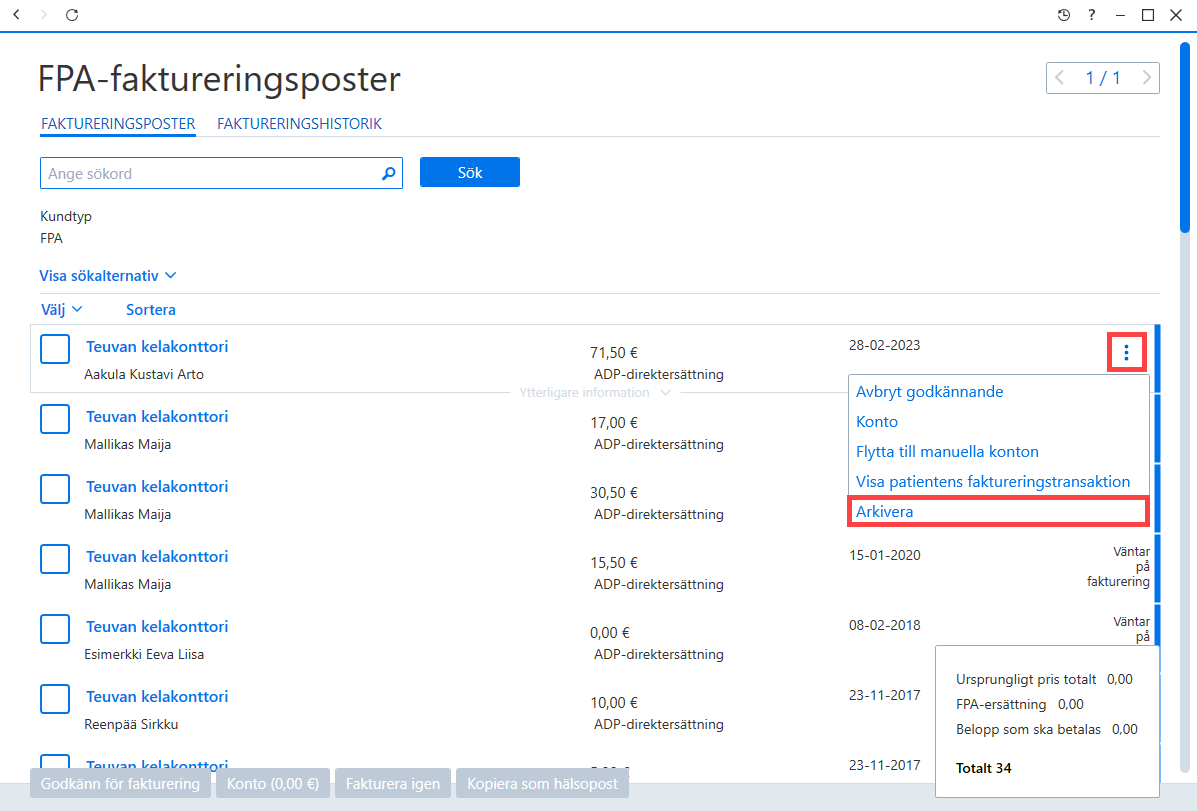Screen dimensions: 1197x811
Task: Click the vertical scrollbar thumb
Action: (x=1184, y=137)
